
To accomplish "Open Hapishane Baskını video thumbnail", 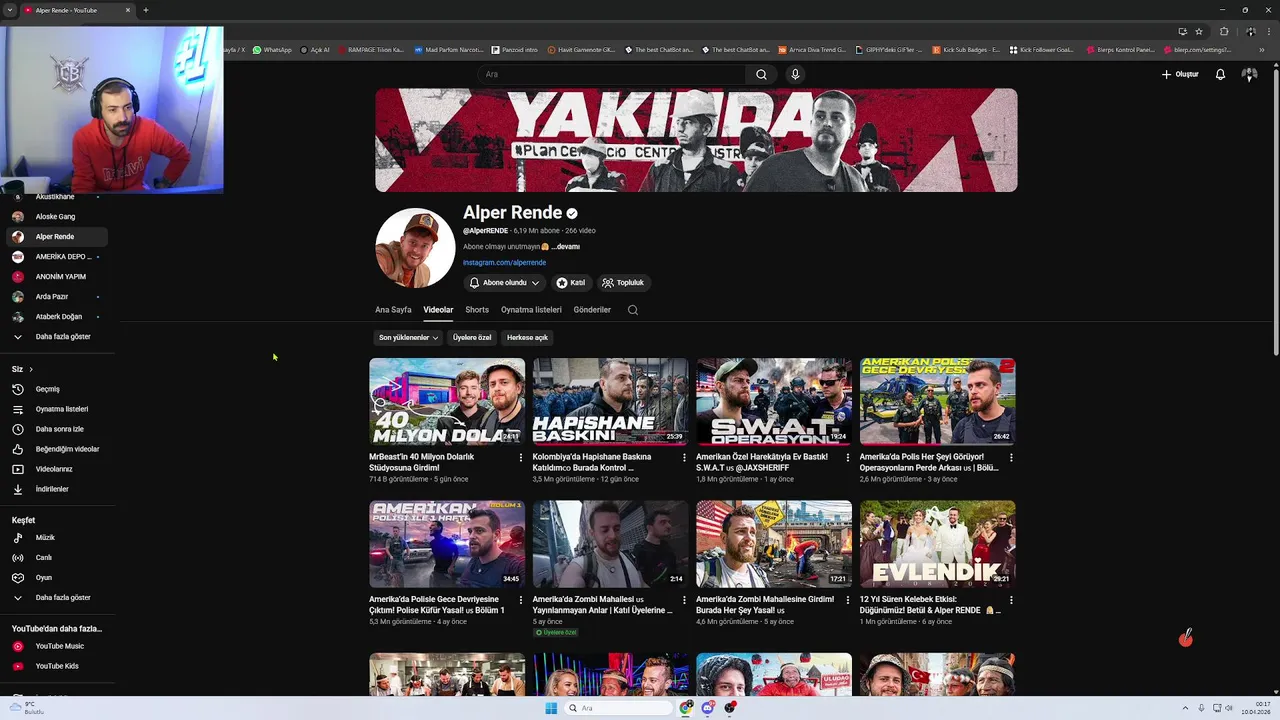I will [x=610, y=401].
